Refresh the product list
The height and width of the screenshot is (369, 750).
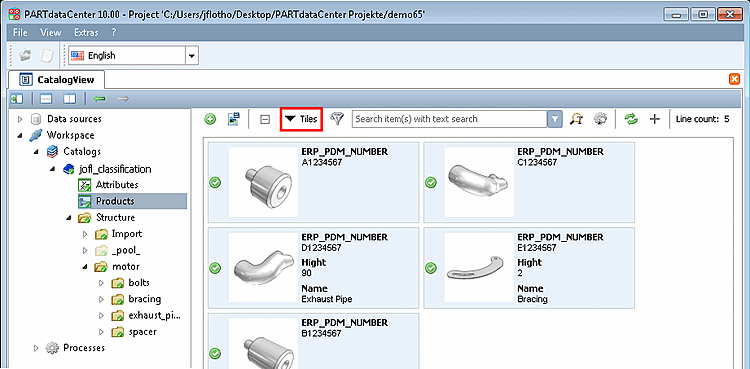[x=631, y=119]
